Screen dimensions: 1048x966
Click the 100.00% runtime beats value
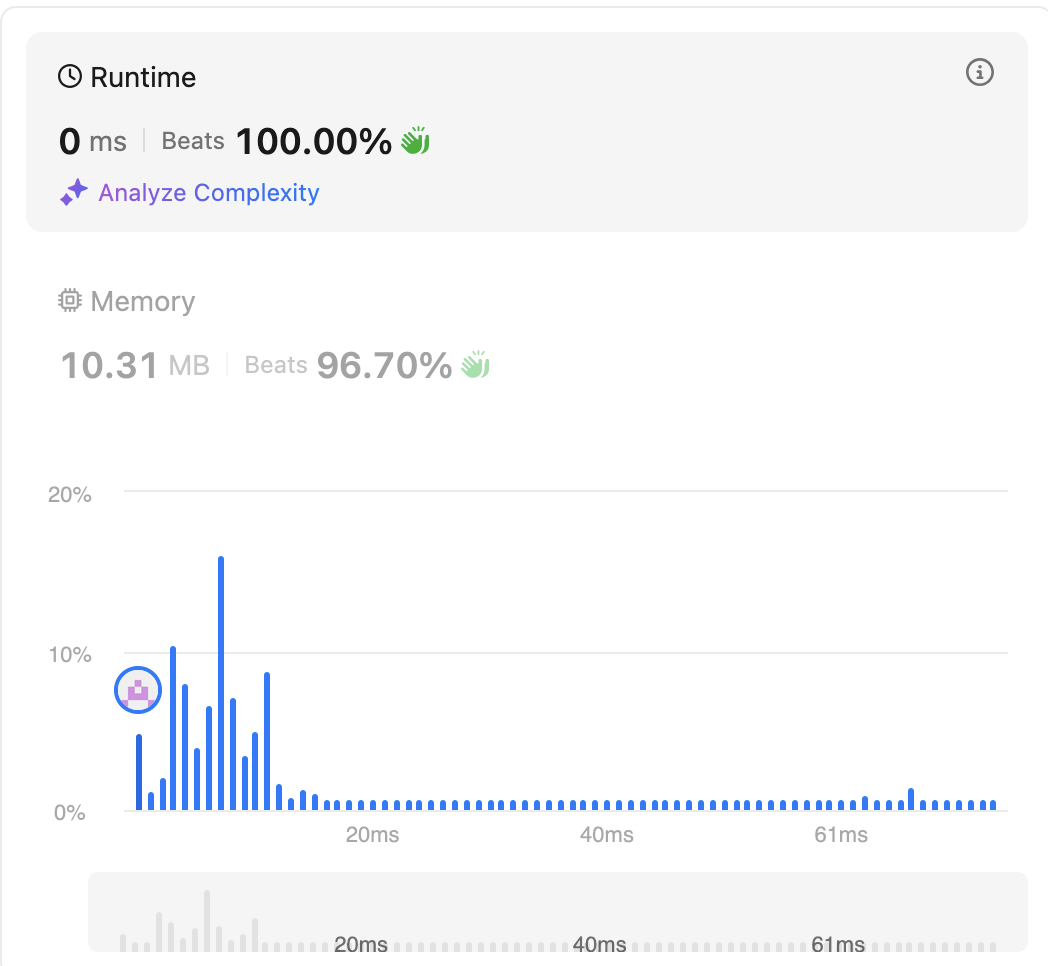click(x=313, y=142)
